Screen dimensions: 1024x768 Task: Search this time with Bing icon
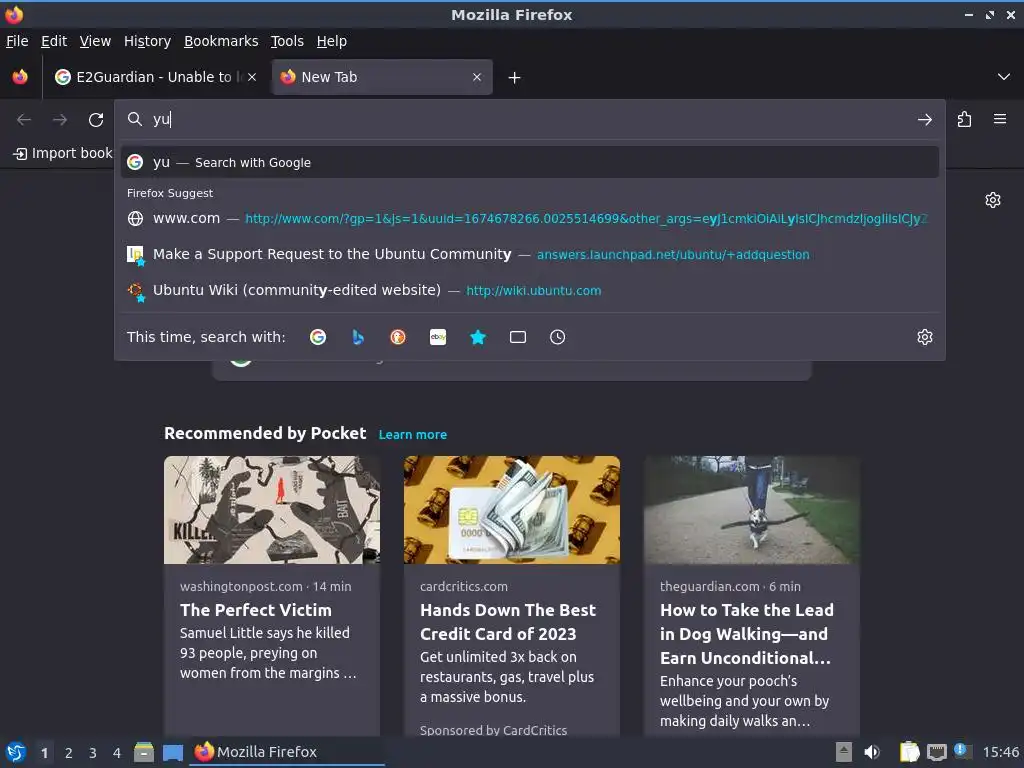tap(358, 337)
